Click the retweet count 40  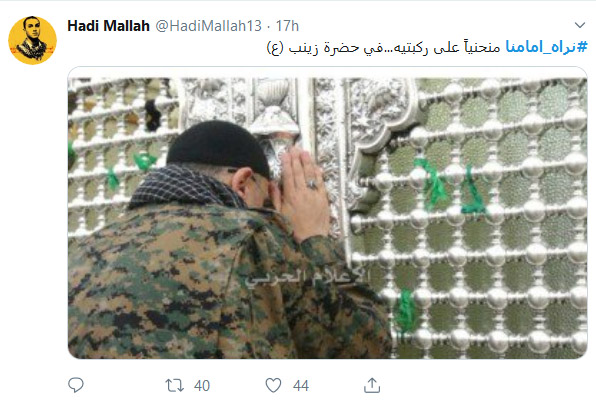pyautogui.click(x=202, y=386)
